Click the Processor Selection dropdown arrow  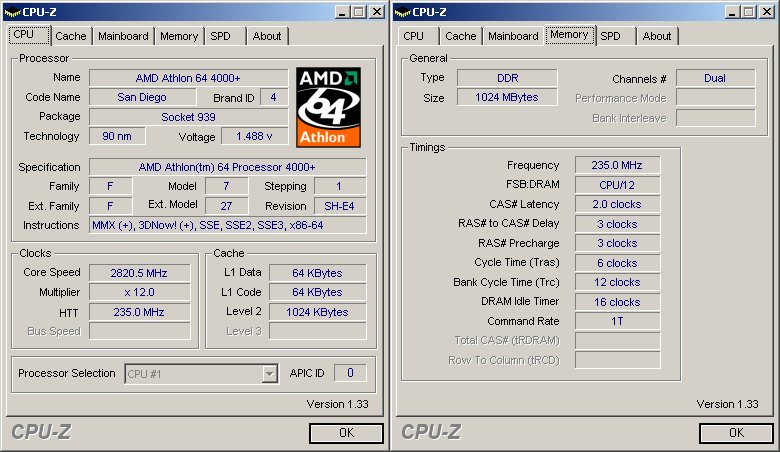[269, 374]
